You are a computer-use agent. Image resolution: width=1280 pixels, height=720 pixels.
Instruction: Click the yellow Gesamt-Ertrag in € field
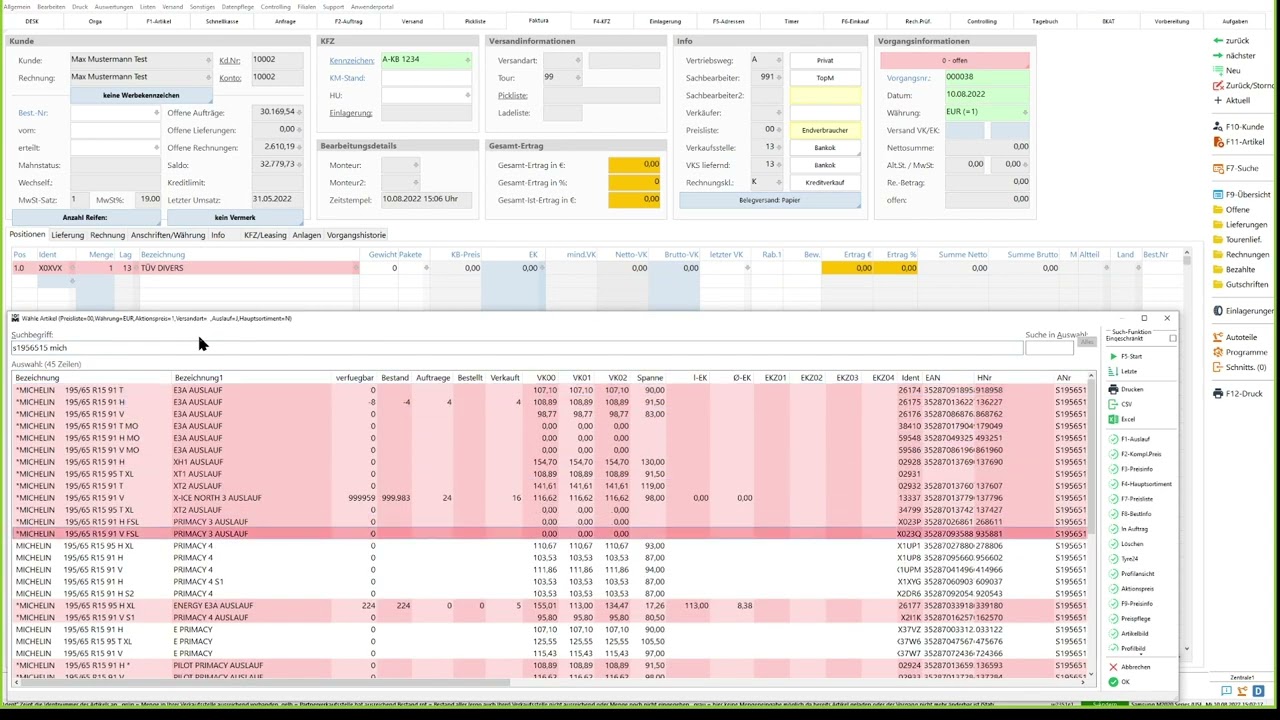click(634, 165)
